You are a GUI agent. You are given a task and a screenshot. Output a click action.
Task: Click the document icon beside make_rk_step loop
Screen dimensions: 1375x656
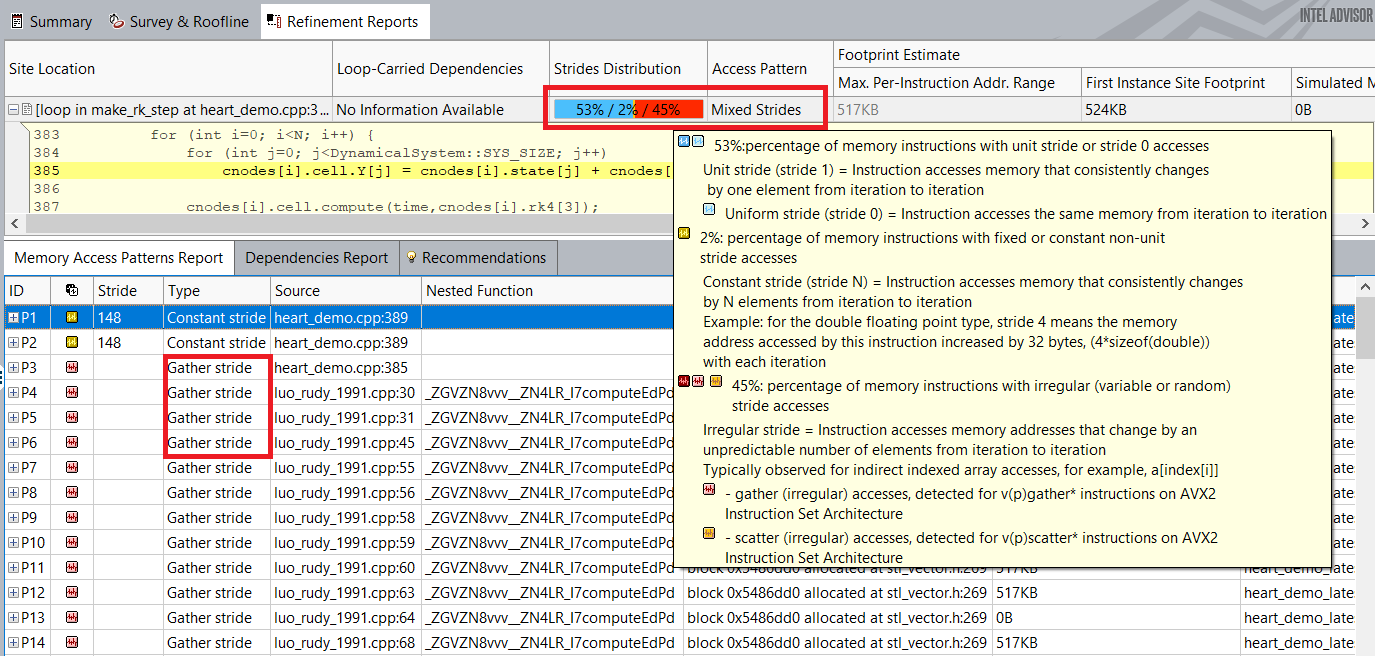coord(27,110)
